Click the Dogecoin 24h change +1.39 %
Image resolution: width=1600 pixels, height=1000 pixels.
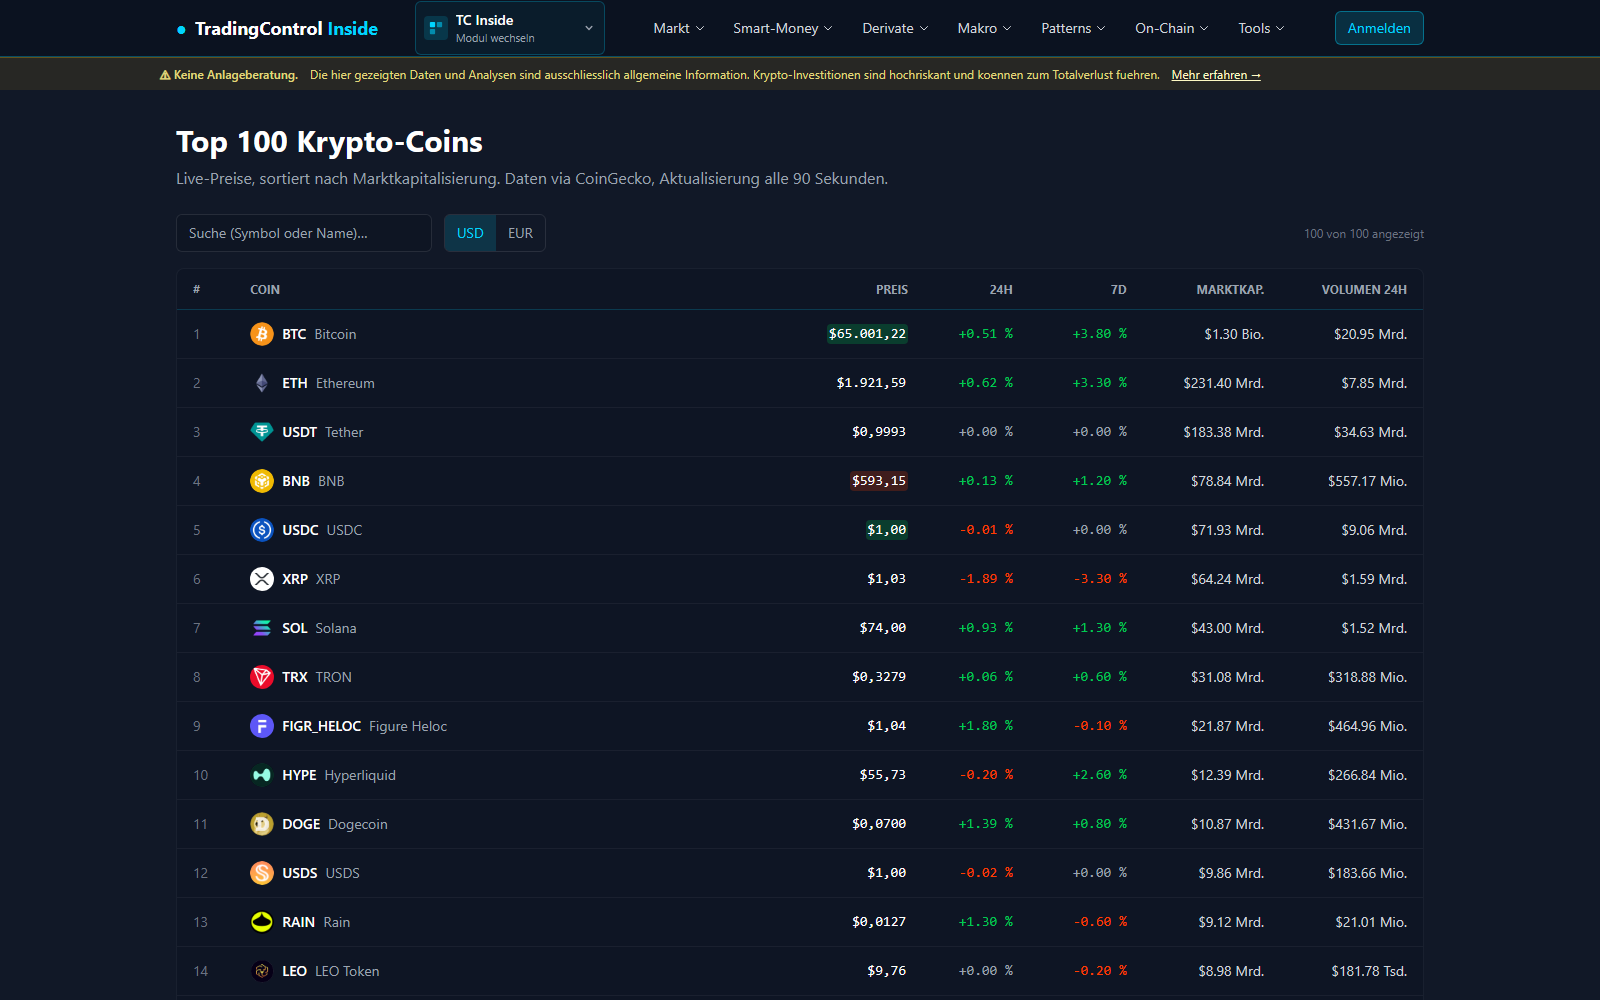[x=986, y=824]
